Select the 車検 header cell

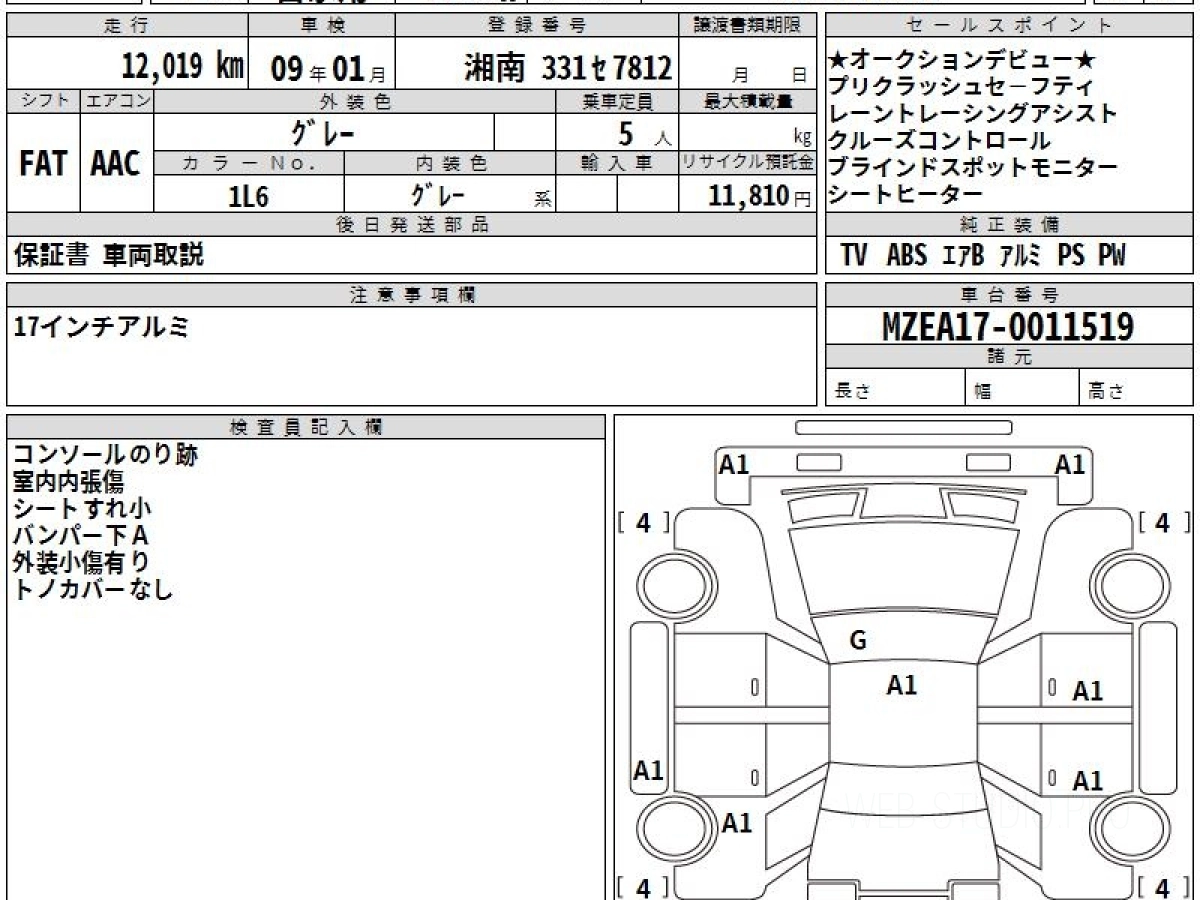322,26
